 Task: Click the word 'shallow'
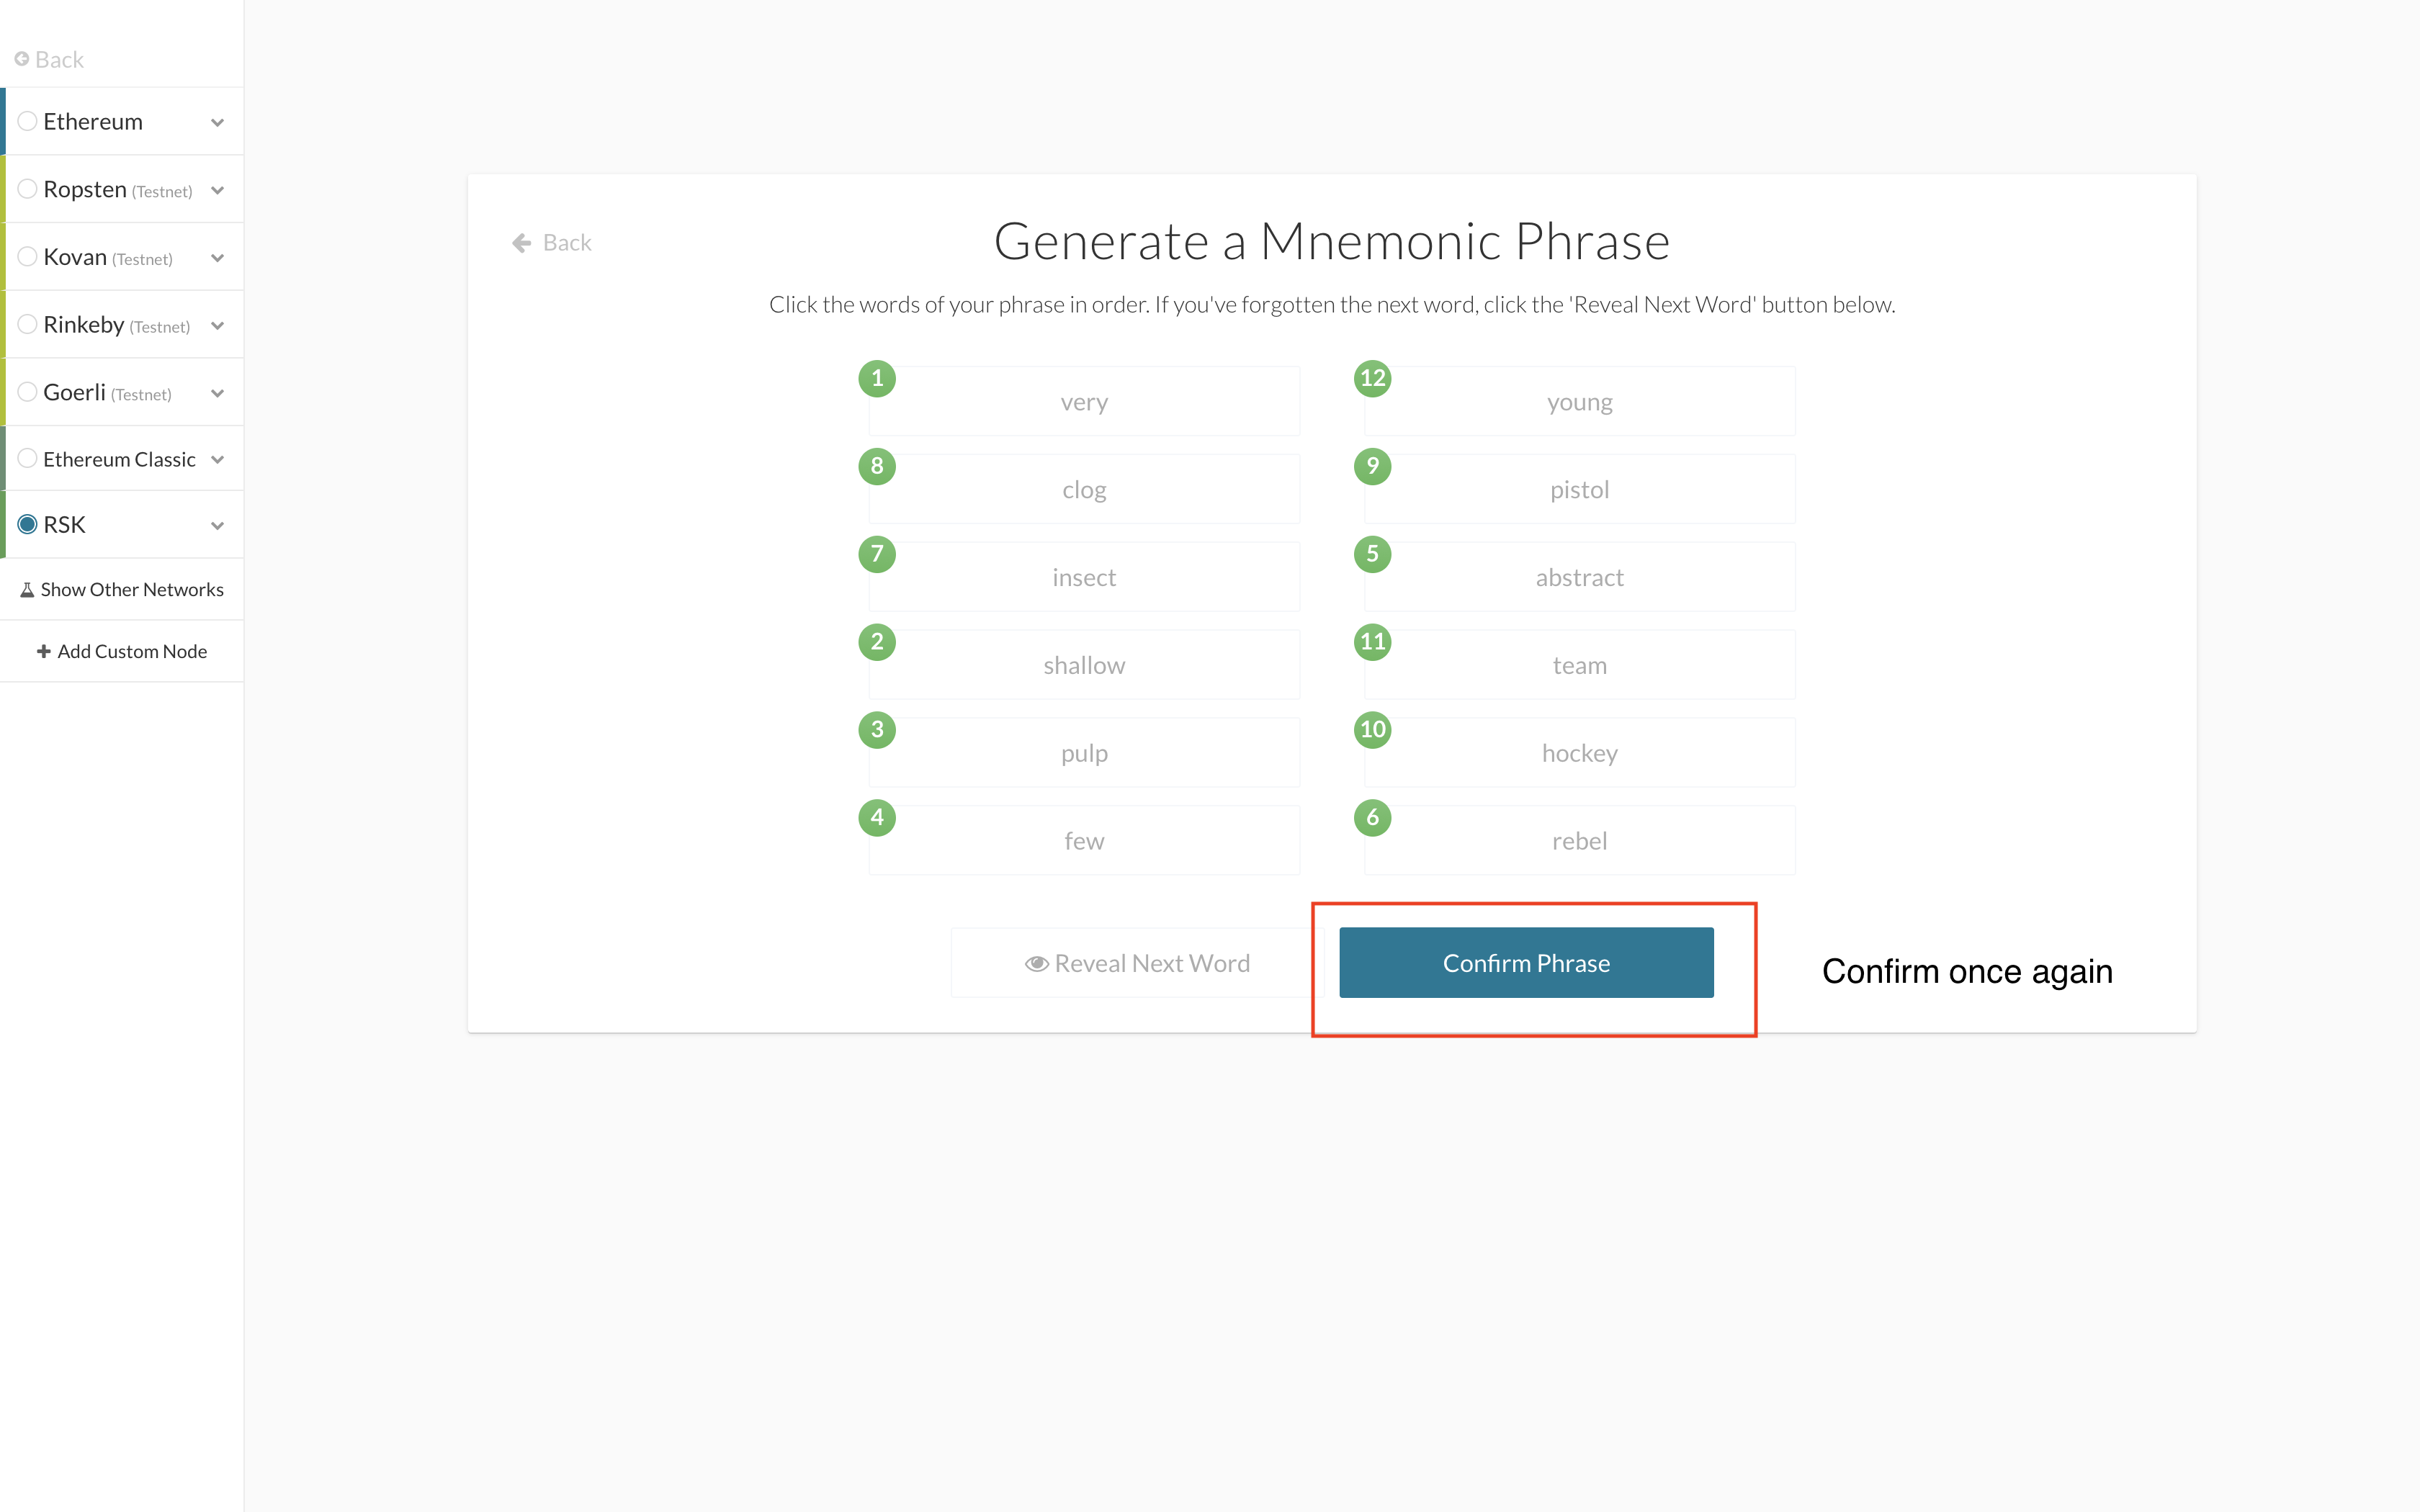1084,665
